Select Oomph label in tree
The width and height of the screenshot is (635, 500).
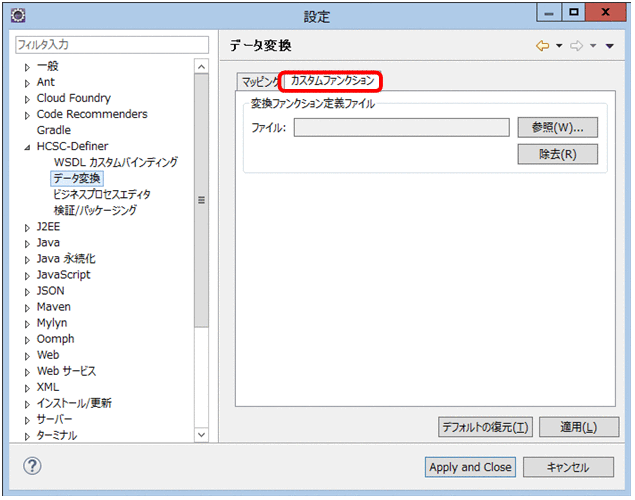55,339
